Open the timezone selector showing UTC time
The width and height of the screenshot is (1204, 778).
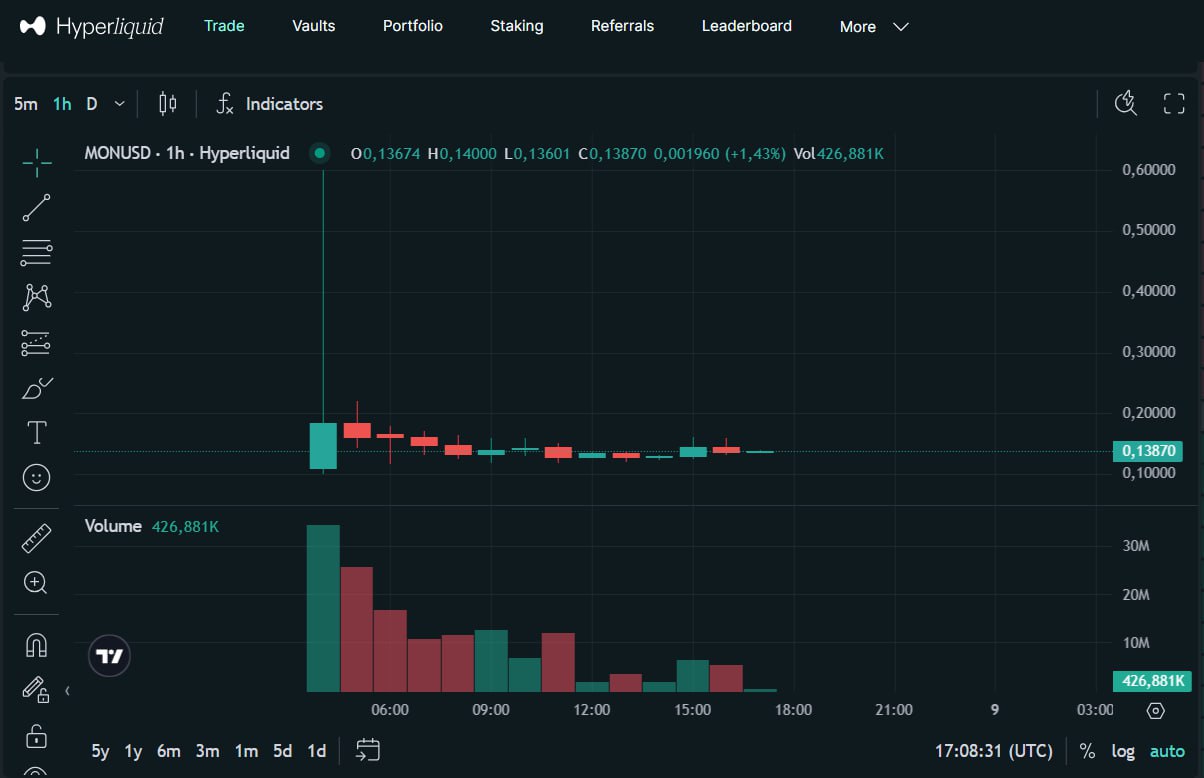coord(993,751)
